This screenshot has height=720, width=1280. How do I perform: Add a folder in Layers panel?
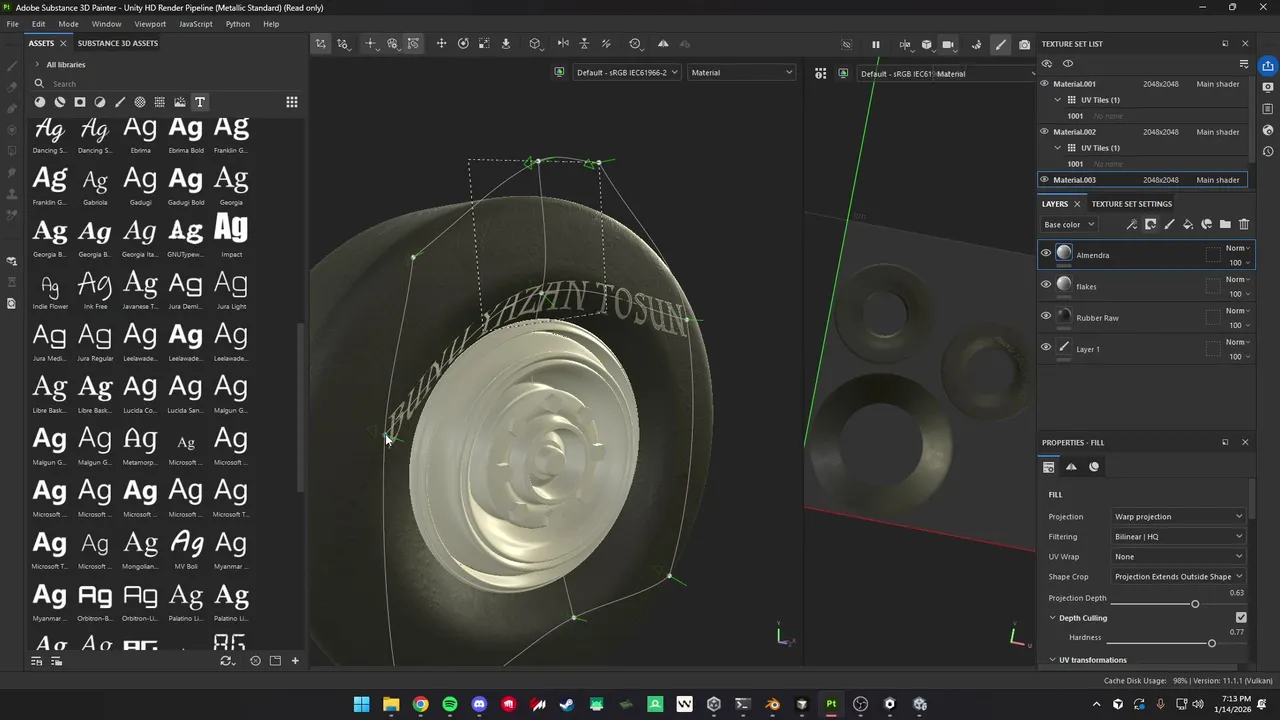pyautogui.click(x=1225, y=225)
